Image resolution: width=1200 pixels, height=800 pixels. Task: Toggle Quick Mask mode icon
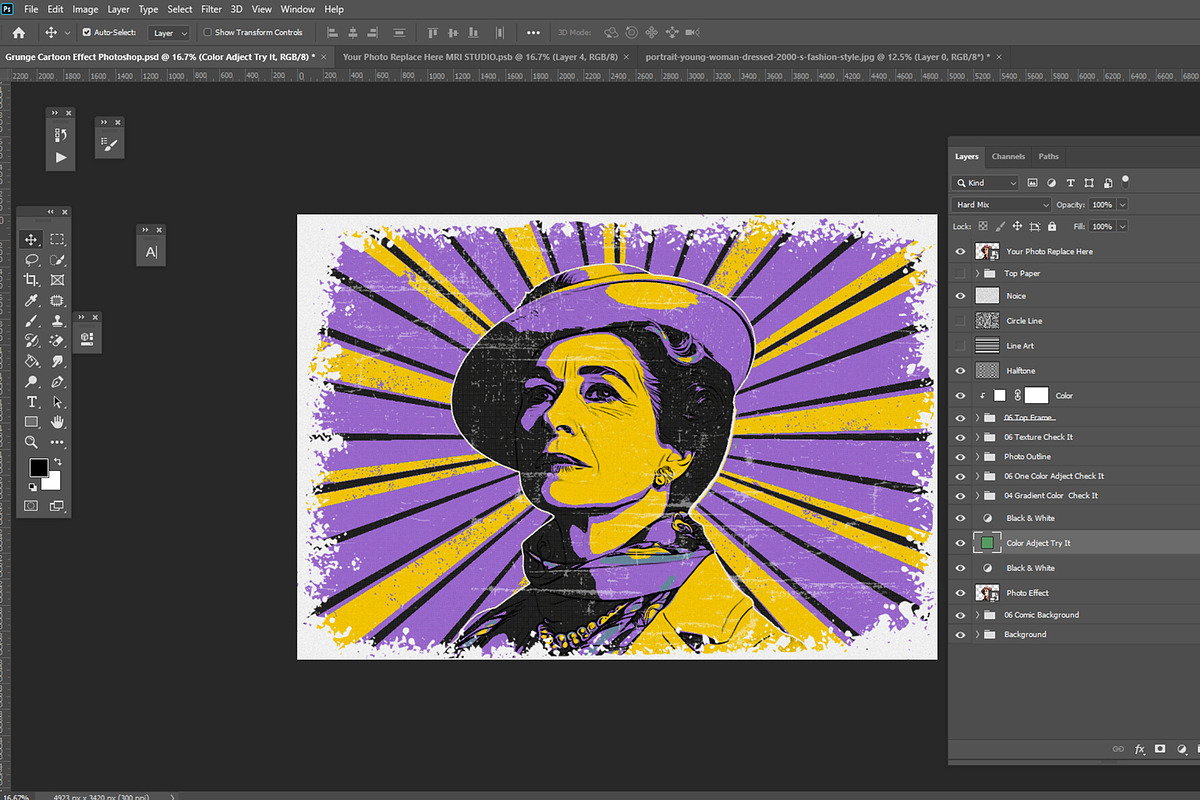[x=31, y=506]
